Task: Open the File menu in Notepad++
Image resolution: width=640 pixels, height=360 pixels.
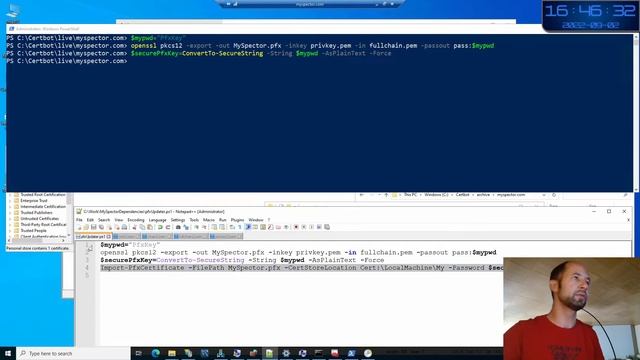Action: (79, 220)
